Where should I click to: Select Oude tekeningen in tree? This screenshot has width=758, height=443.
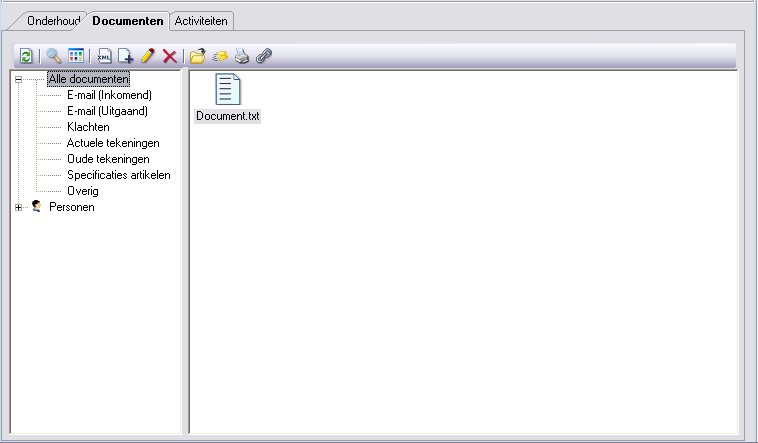click(x=108, y=159)
